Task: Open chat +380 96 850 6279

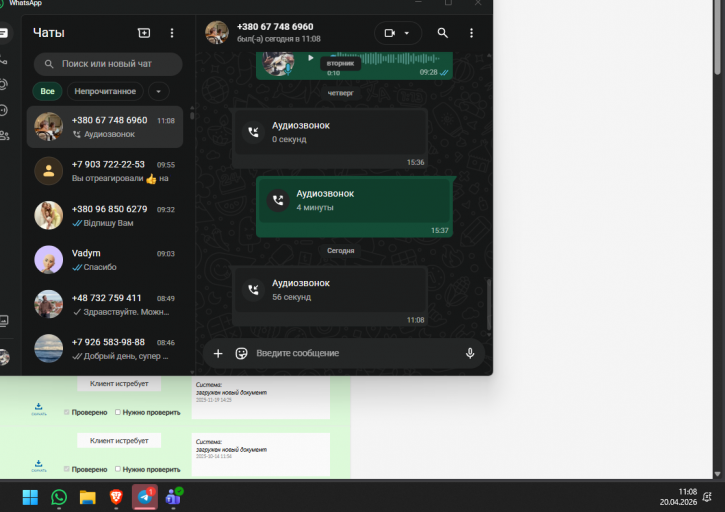Action: (105, 216)
